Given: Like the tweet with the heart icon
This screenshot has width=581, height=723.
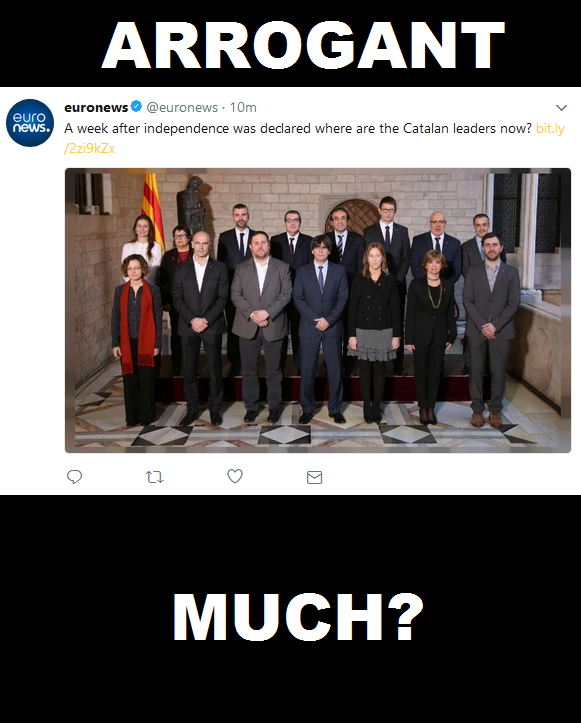Looking at the screenshot, I should pos(235,476).
